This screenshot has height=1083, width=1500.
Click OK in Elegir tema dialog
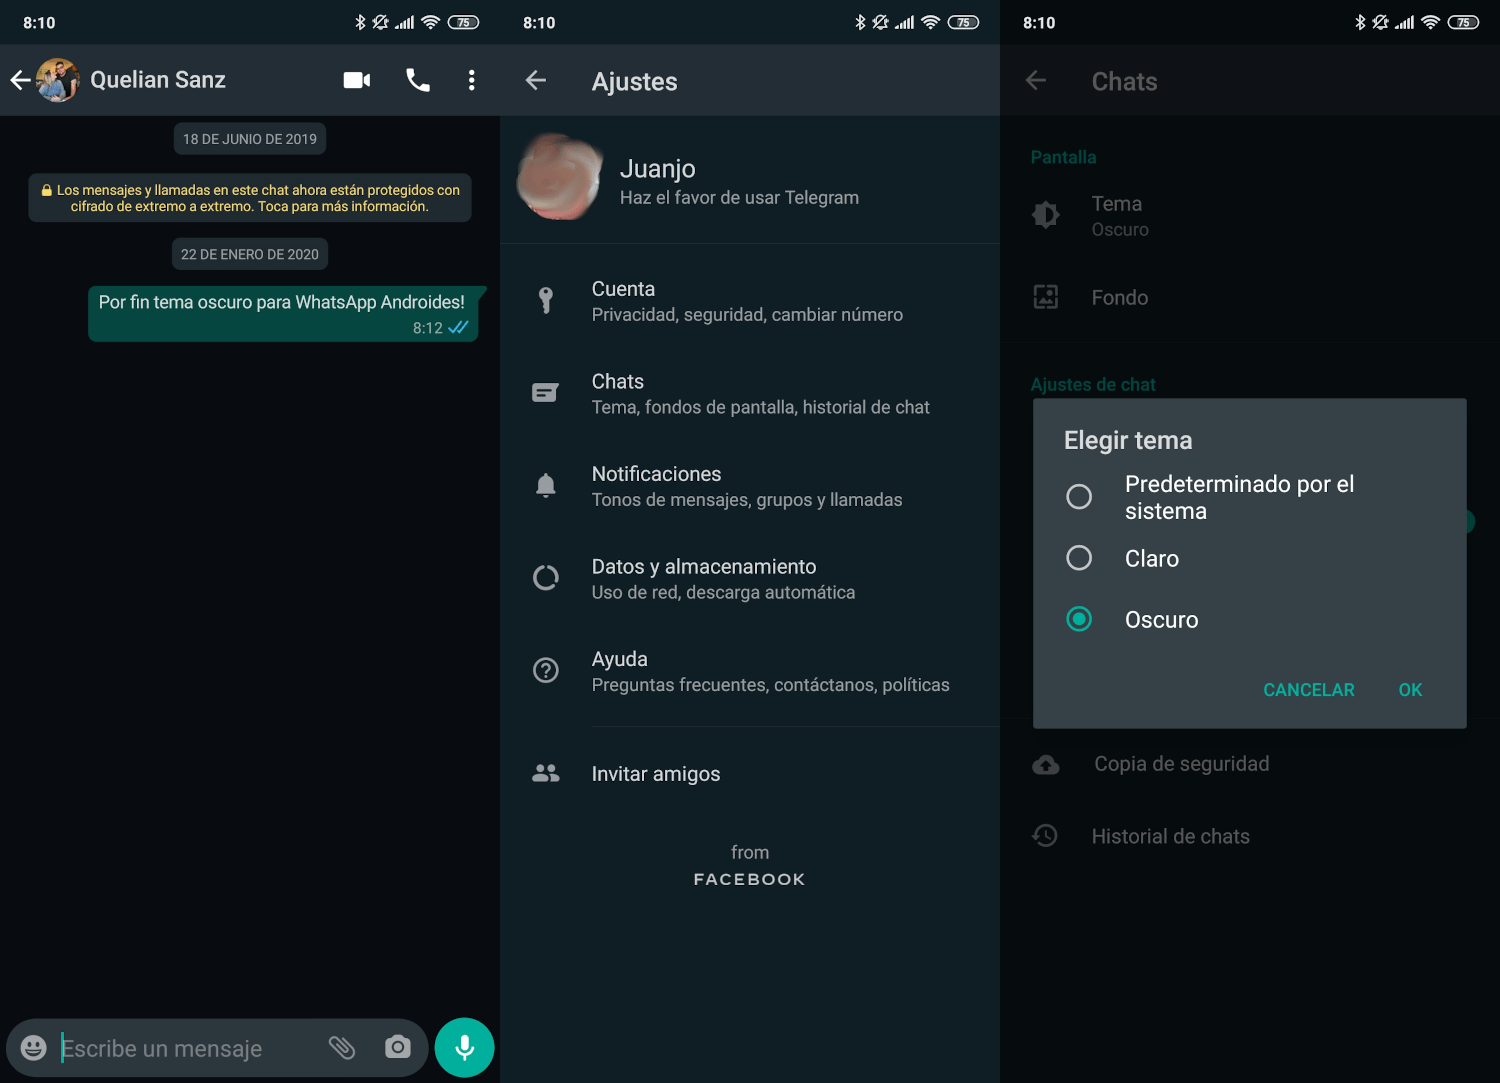[1410, 690]
